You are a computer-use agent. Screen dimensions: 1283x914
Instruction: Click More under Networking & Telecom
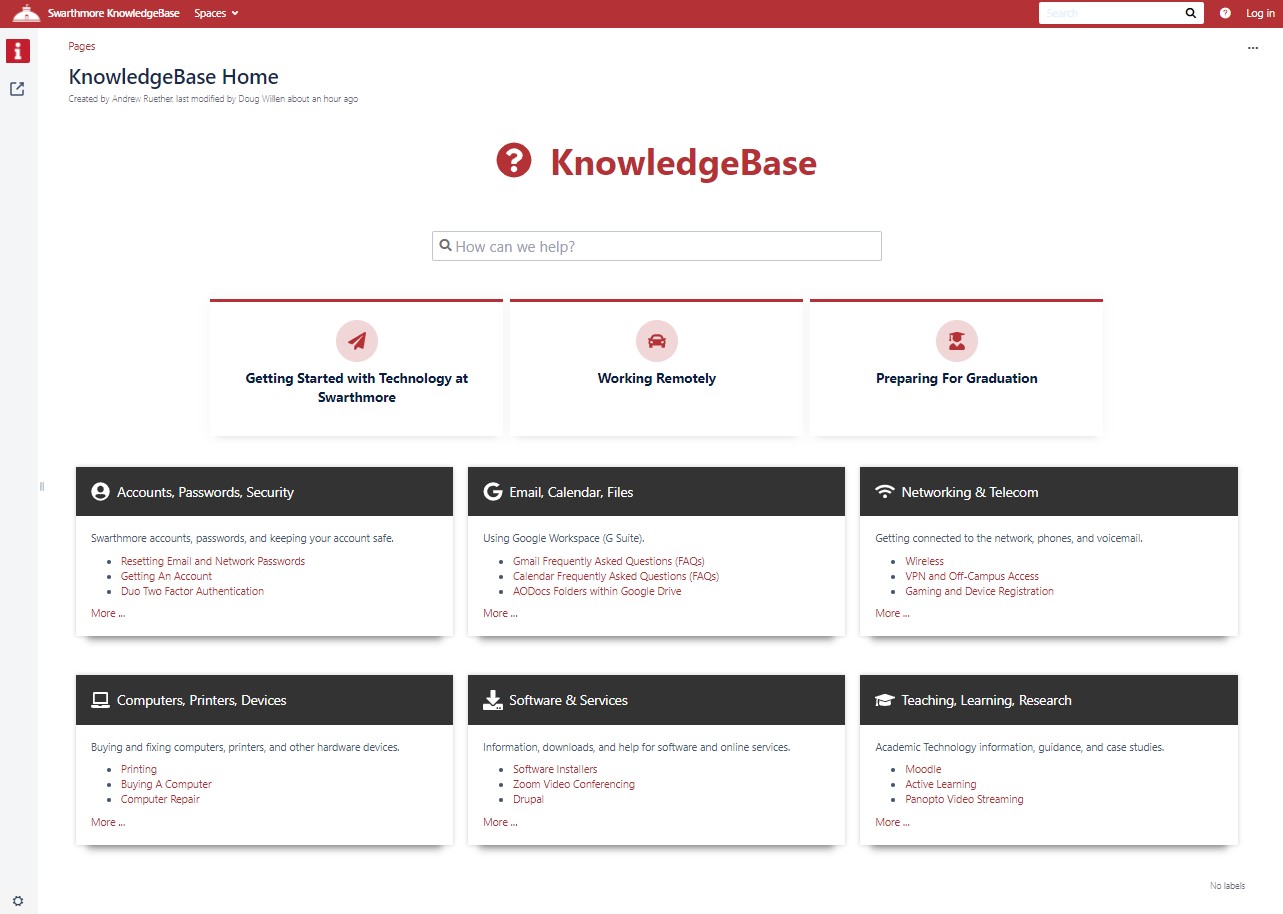click(x=892, y=613)
